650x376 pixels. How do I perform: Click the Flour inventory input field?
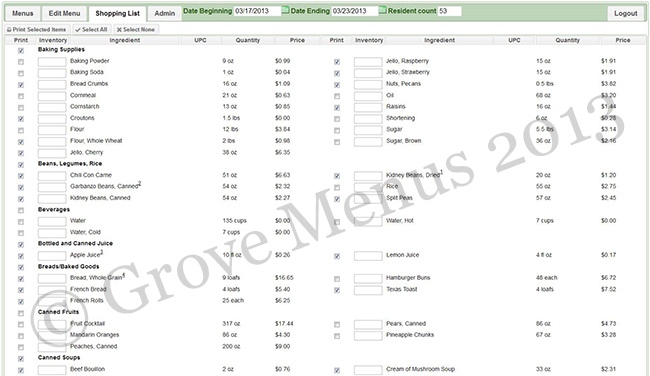point(52,130)
